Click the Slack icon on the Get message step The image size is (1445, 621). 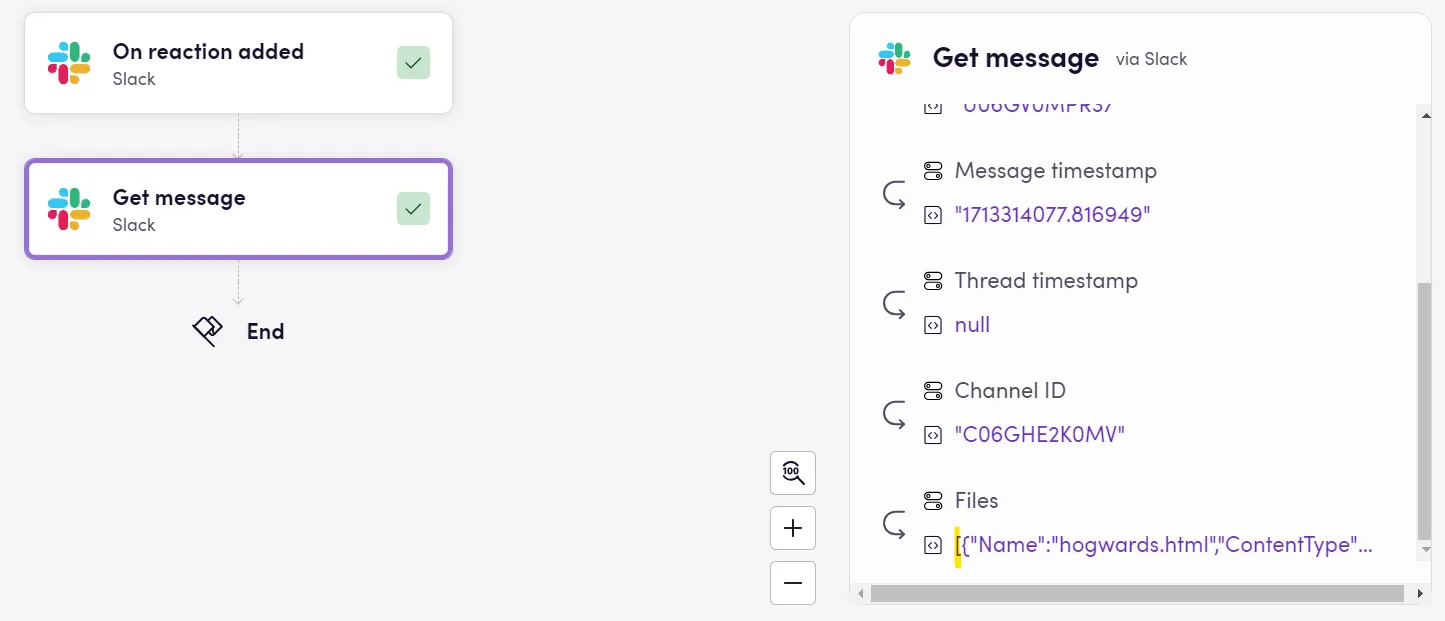[x=67, y=208]
